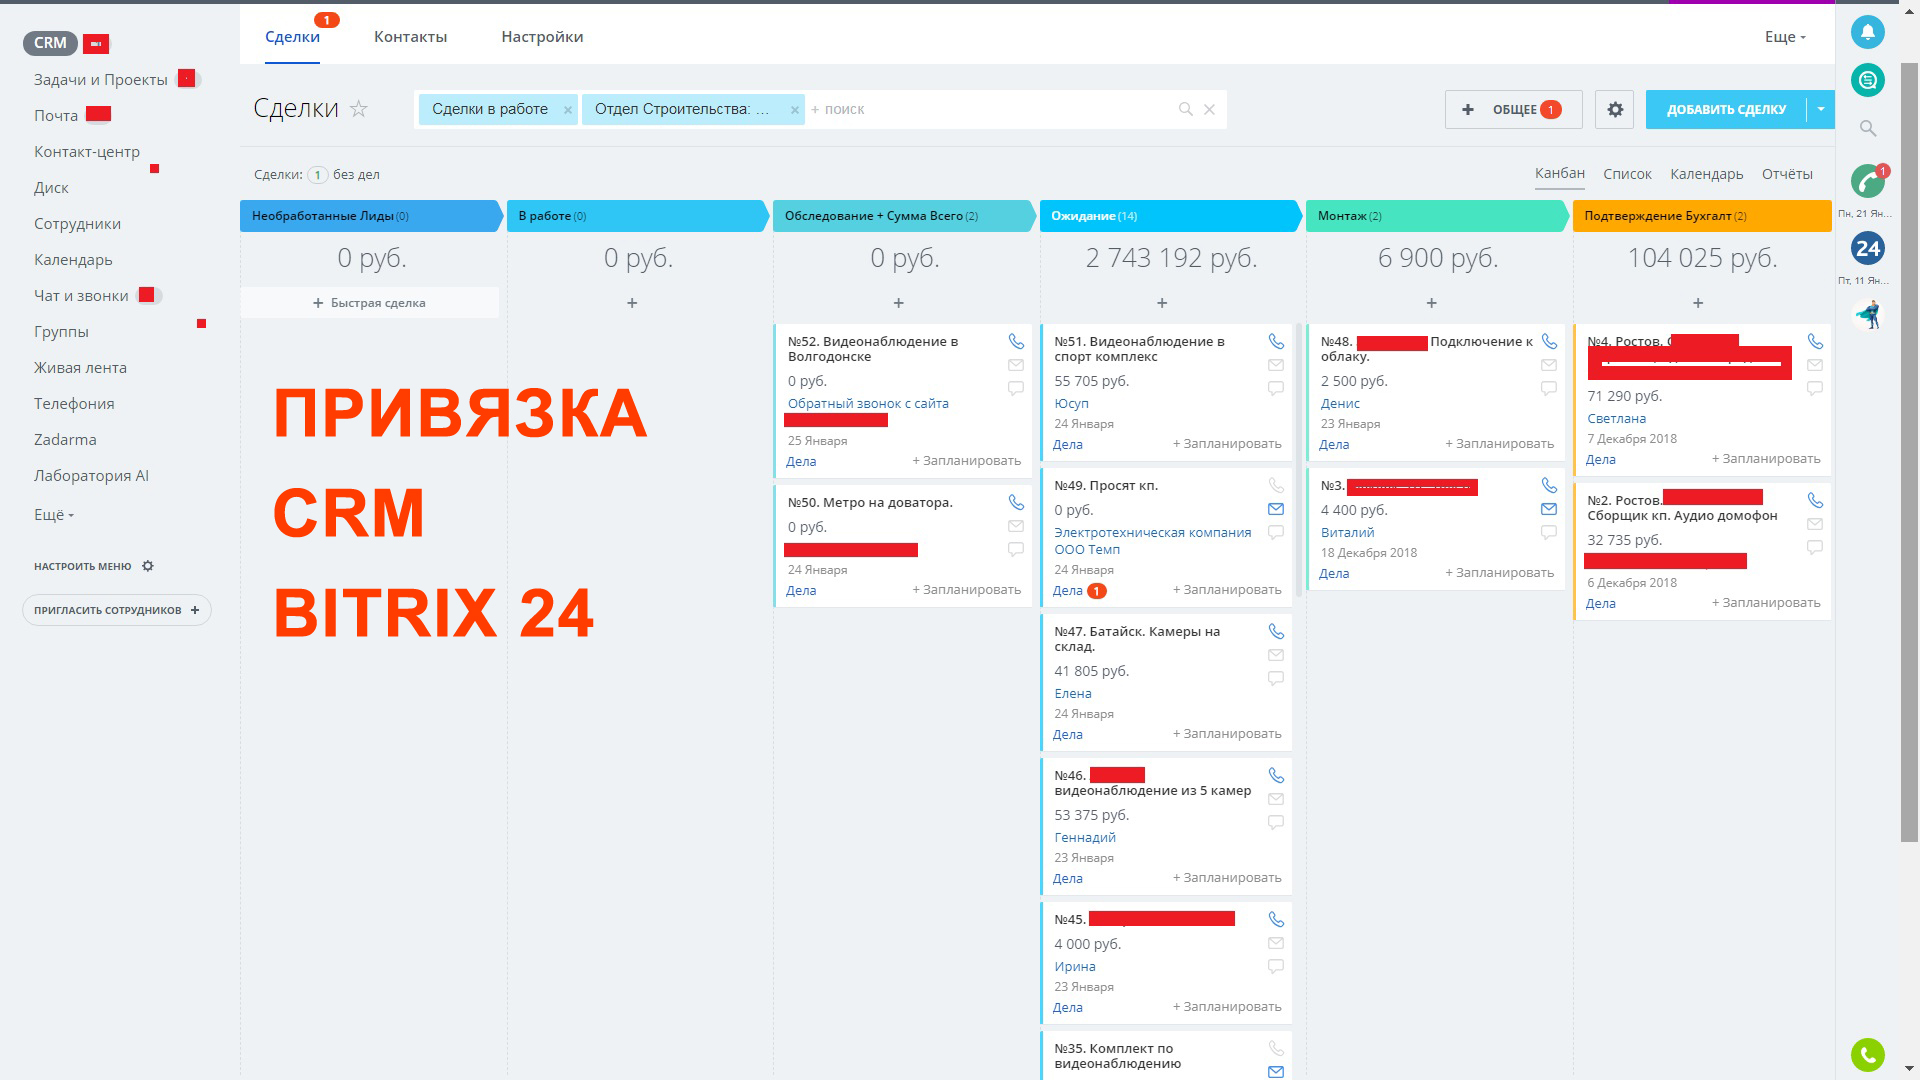The width and height of the screenshot is (1920, 1080).
Task: Call contact on deal №52
Action: 1016,342
